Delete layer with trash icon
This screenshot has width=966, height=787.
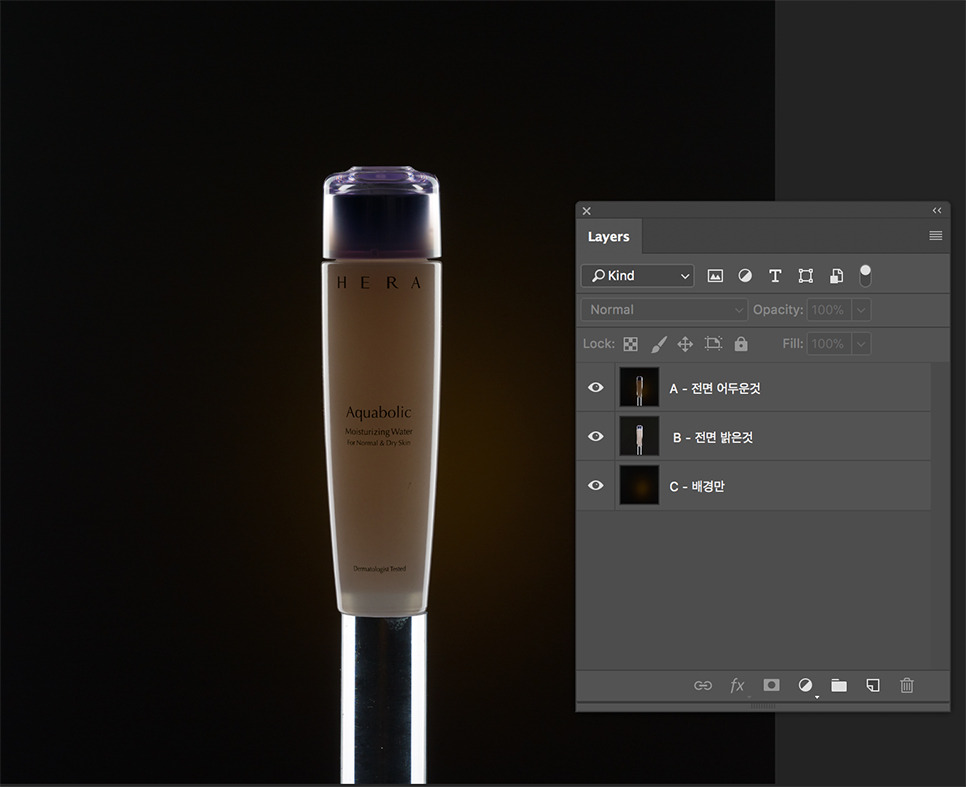(906, 685)
